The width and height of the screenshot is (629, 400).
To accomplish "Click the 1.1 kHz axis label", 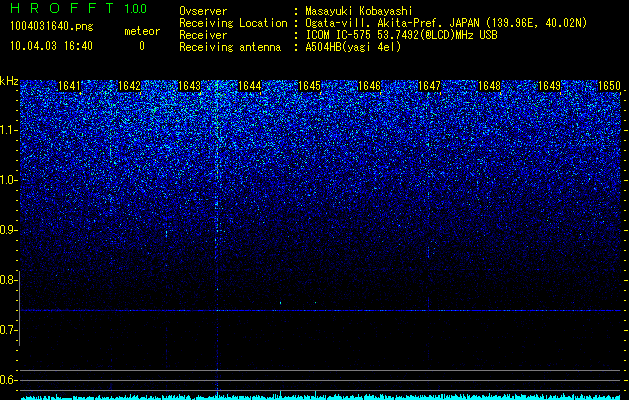I will (8, 130).
